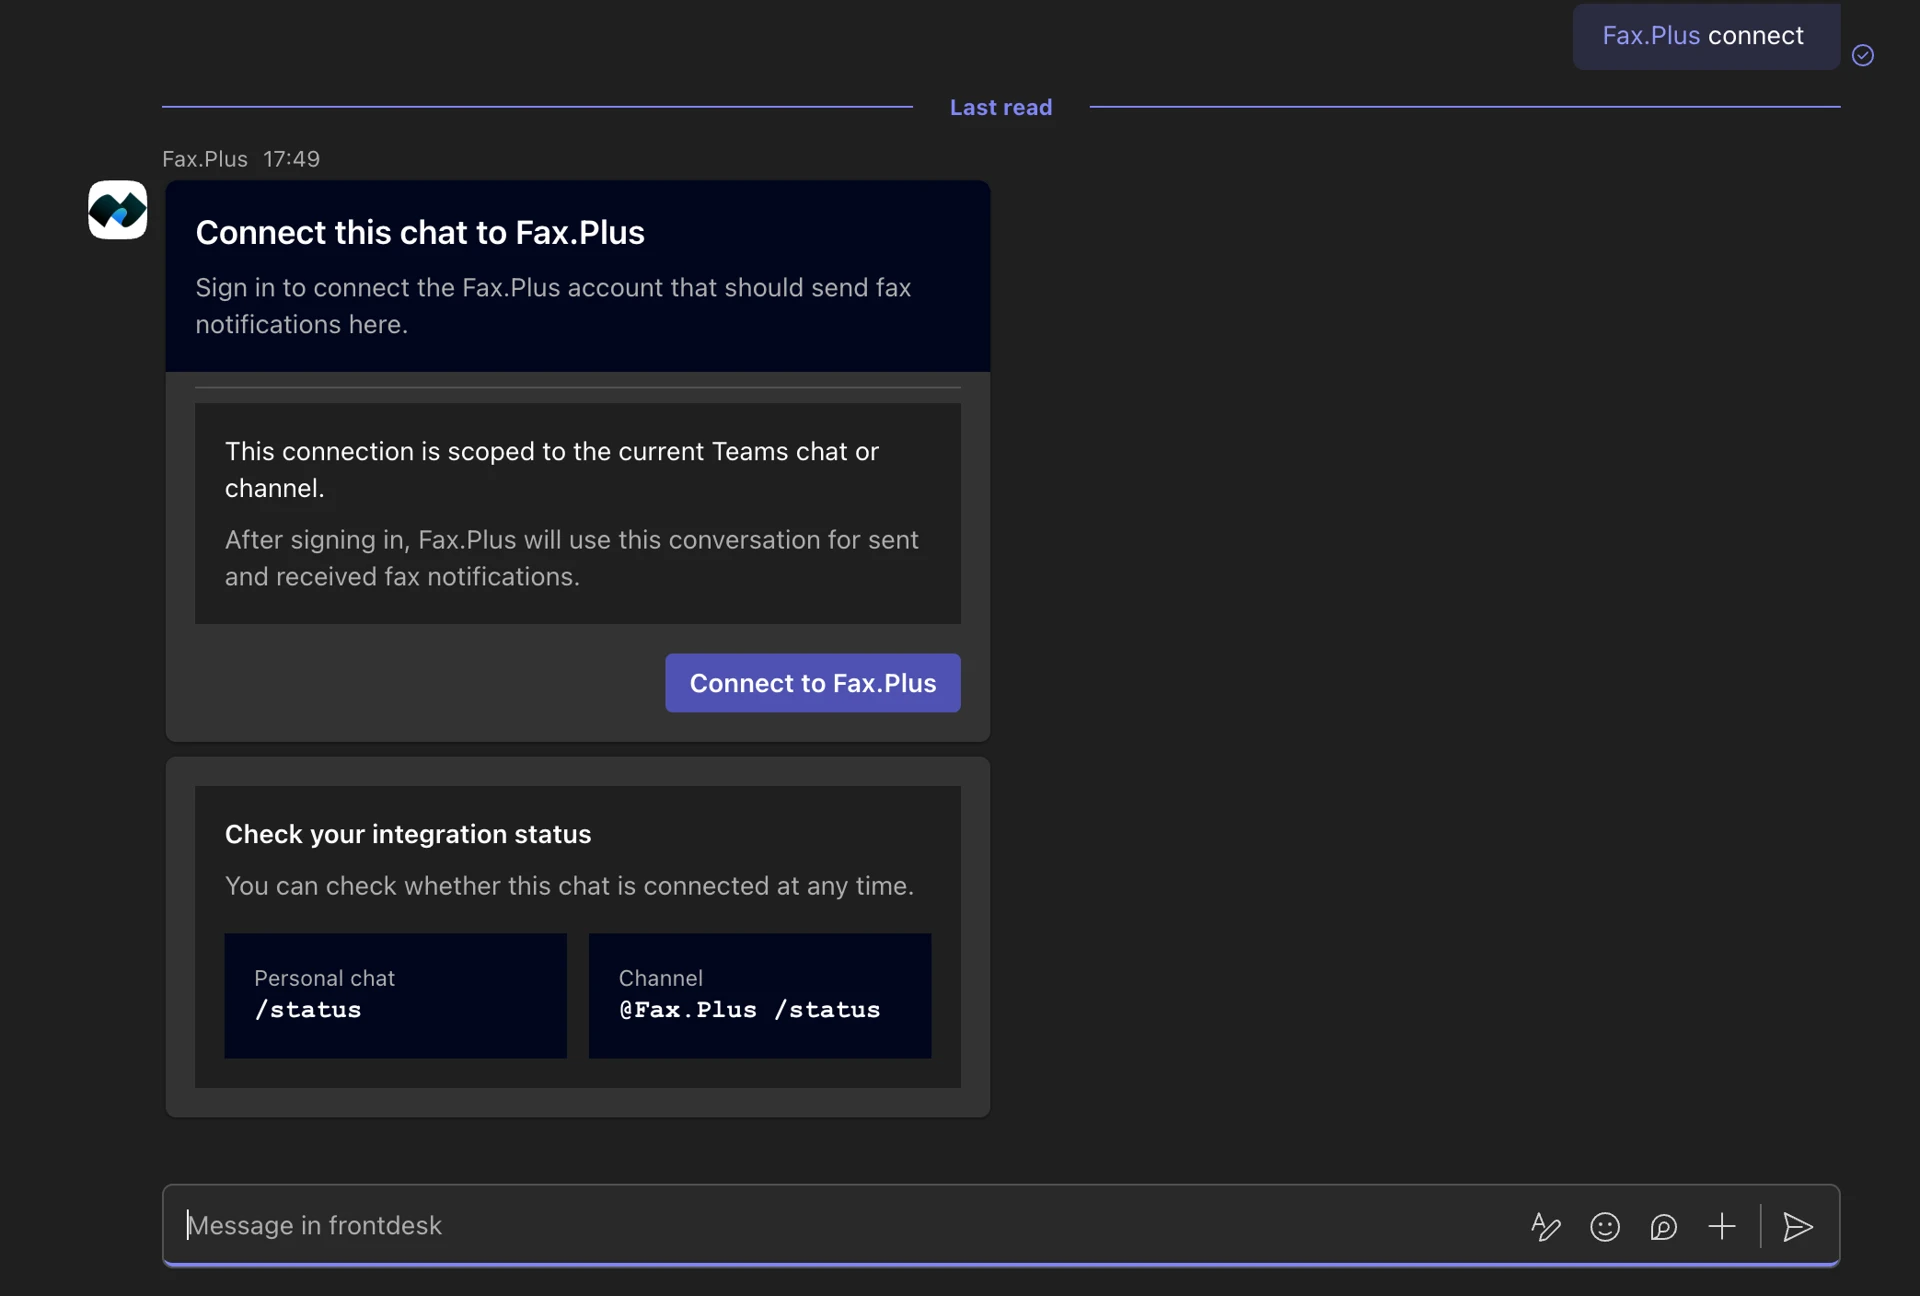Select the Channel @Fax.Plus /status command tile
The width and height of the screenshot is (1920, 1296).
click(x=760, y=996)
